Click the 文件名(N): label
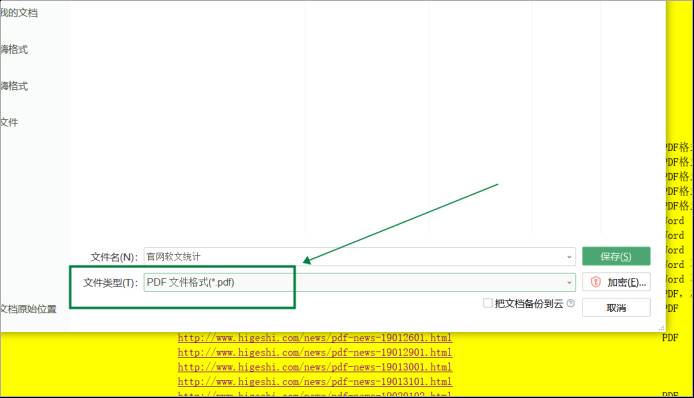 click(x=114, y=257)
